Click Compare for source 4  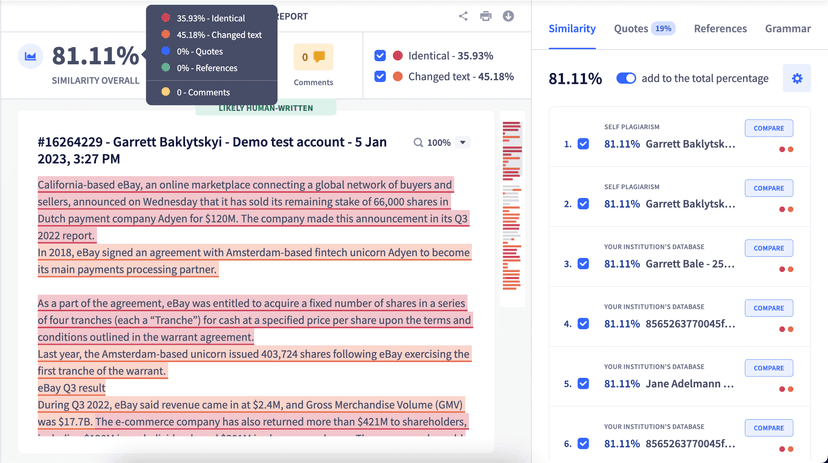[x=769, y=308]
